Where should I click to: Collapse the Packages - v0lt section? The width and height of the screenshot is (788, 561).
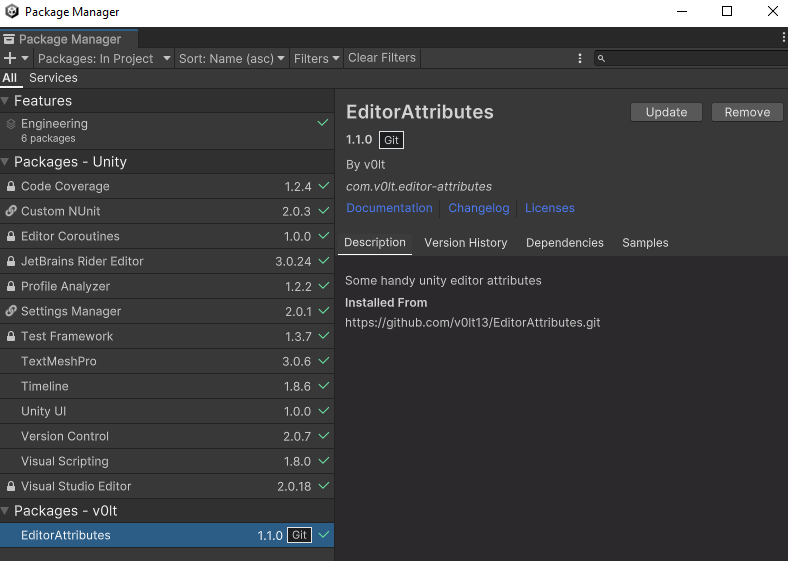(x=5, y=511)
